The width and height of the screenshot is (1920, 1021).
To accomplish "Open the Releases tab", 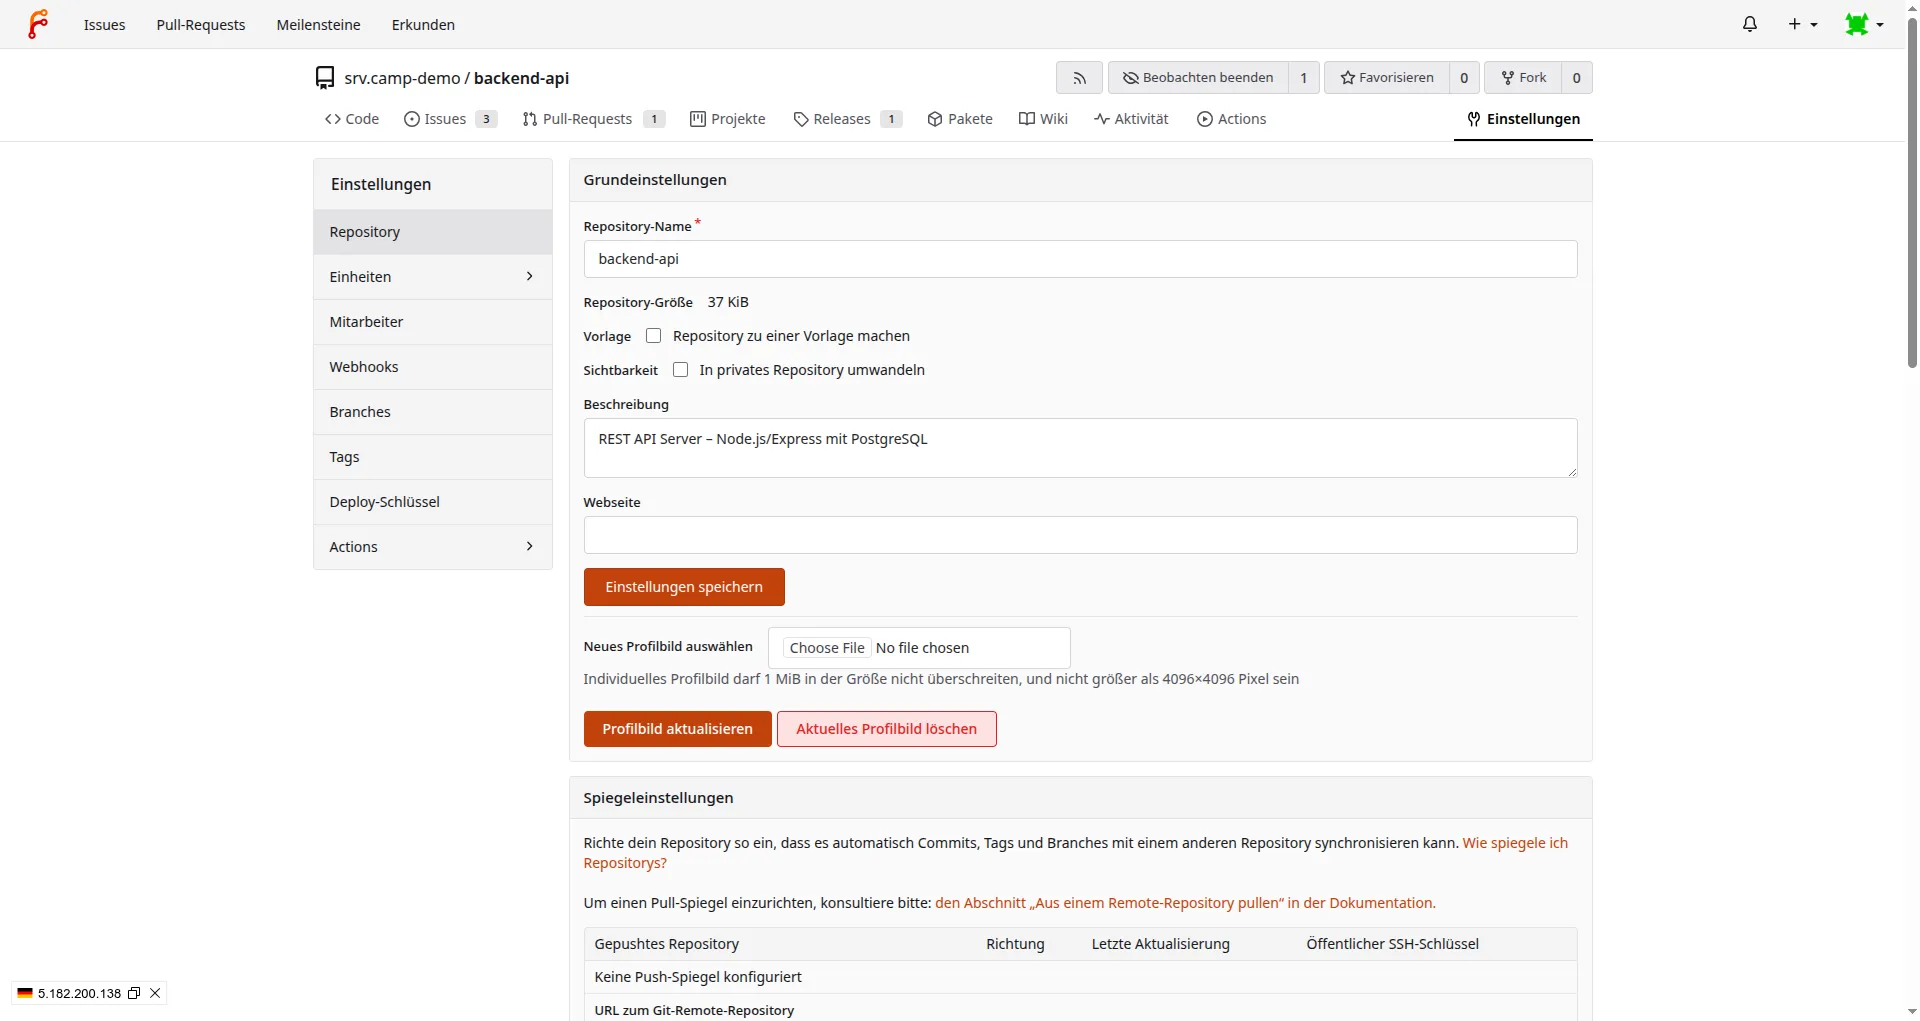I will (x=847, y=119).
